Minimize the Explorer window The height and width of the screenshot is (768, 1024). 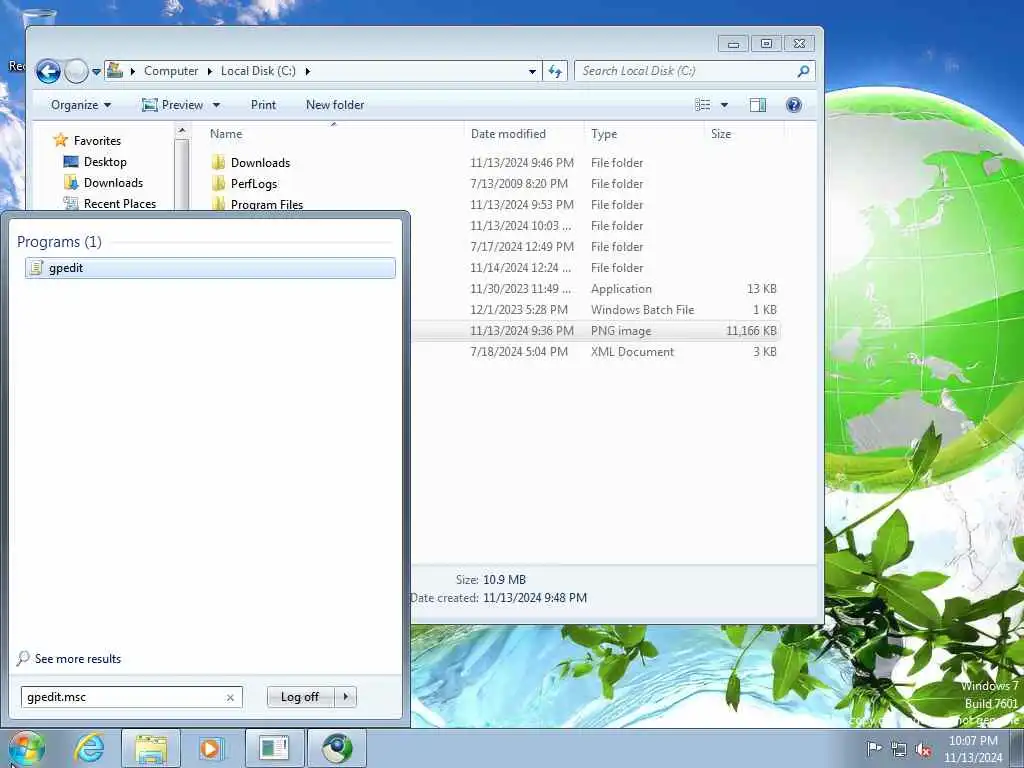click(733, 44)
